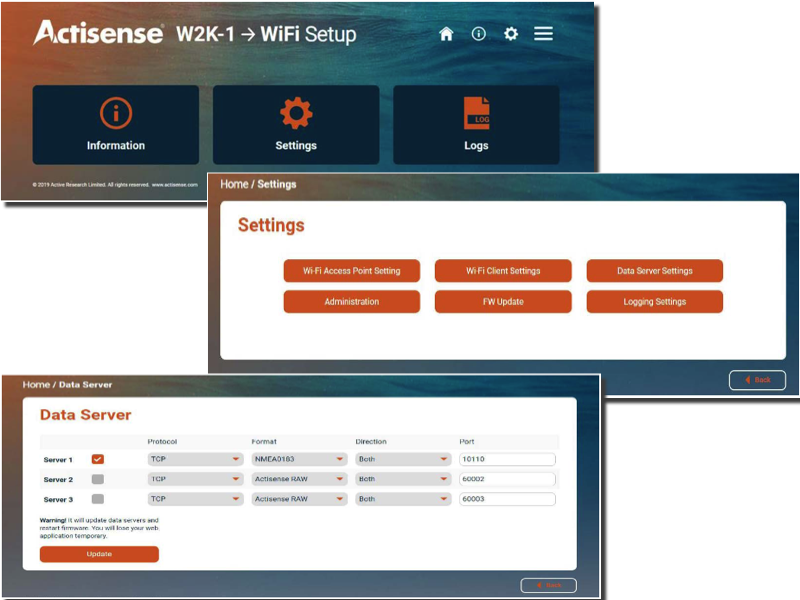Open info via the header info icon
This screenshot has height=600, width=800.
coord(479,34)
